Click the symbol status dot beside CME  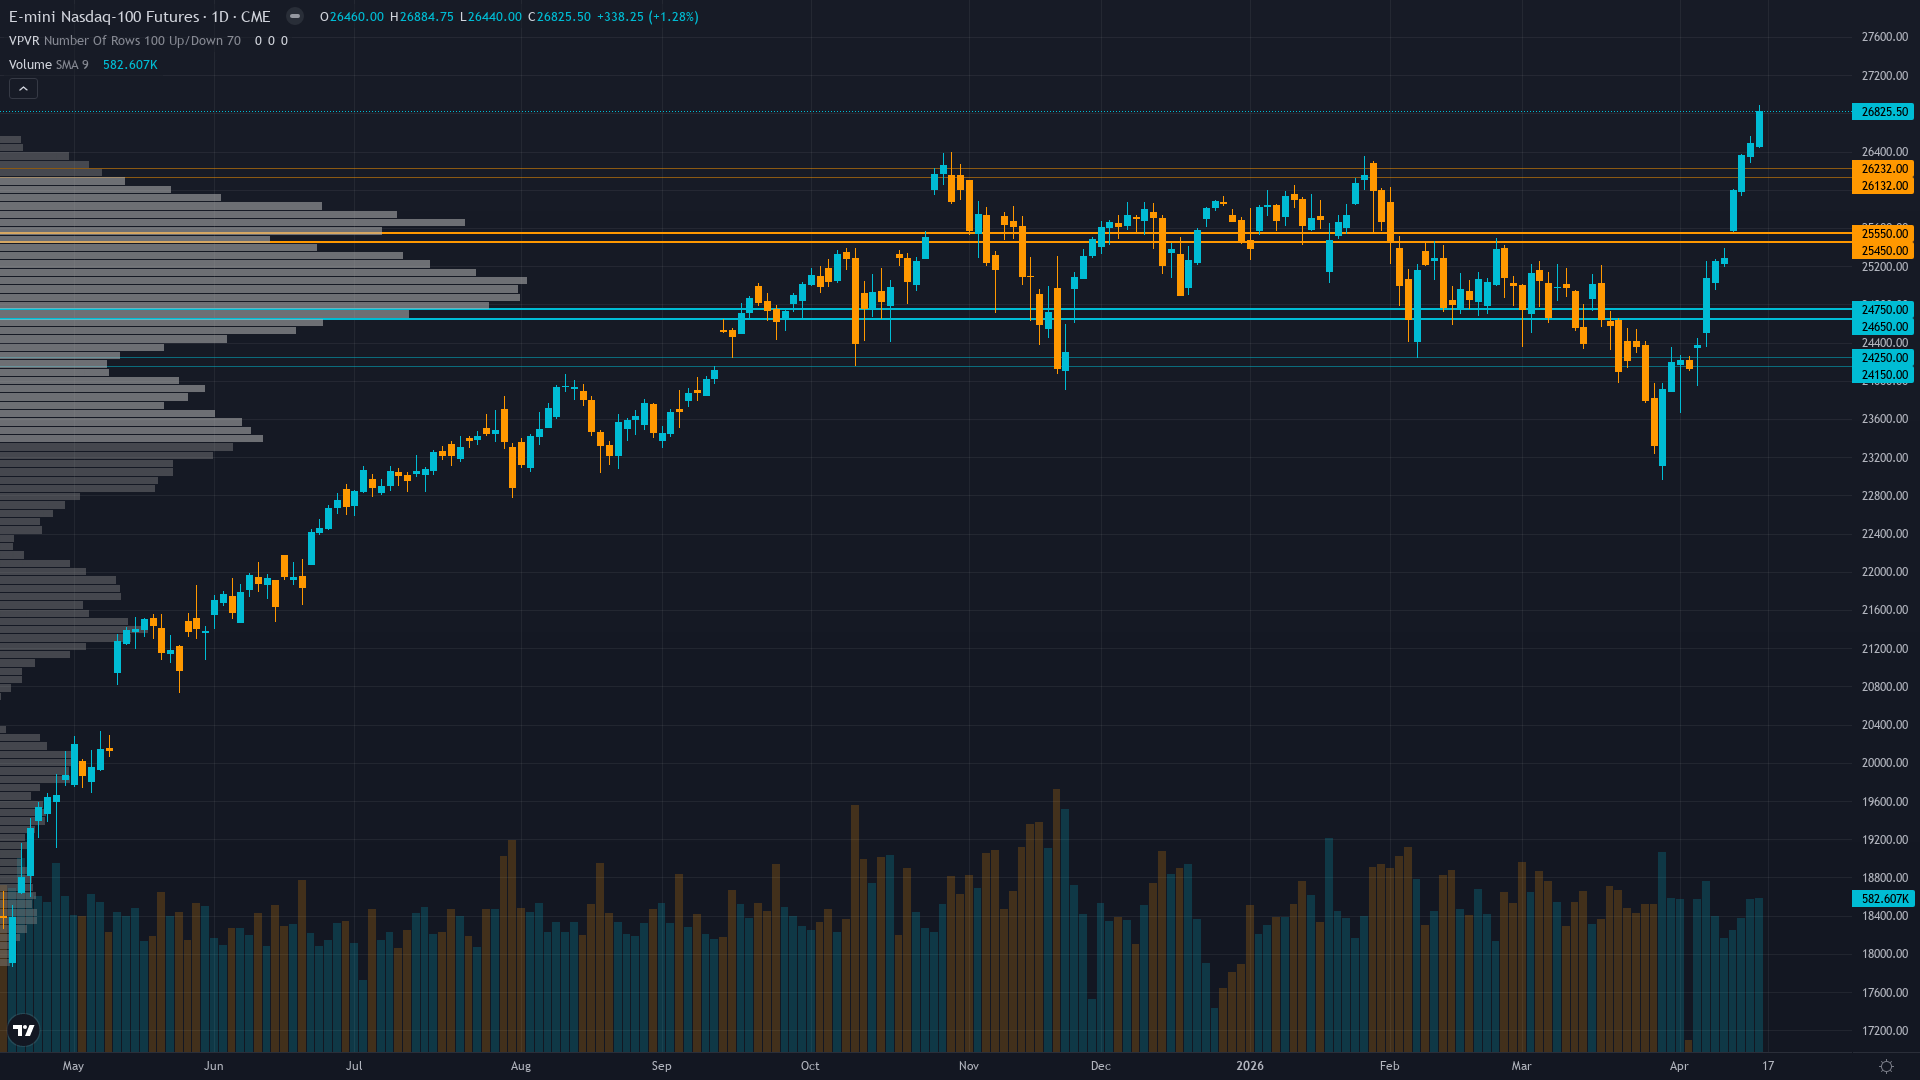click(294, 16)
